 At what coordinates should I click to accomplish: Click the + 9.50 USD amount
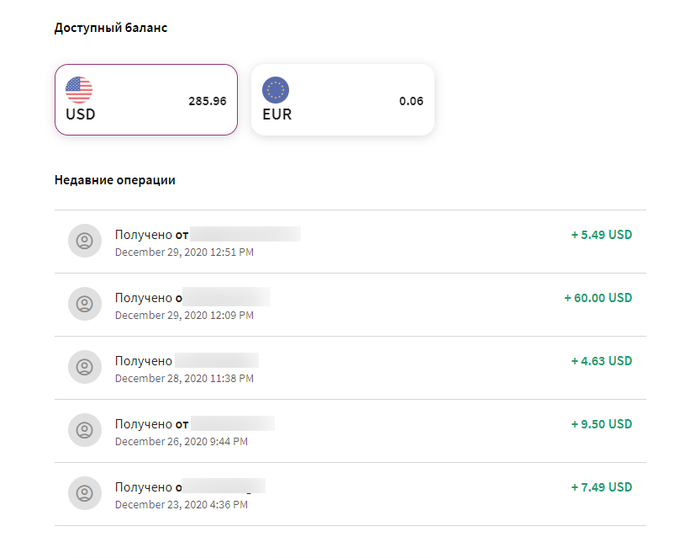(x=602, y=424)
